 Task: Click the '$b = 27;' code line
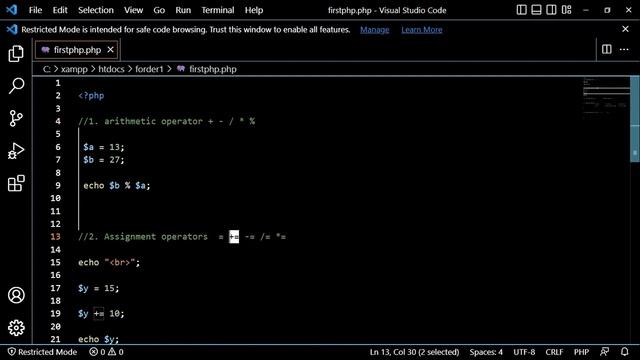tap(104, 160)
